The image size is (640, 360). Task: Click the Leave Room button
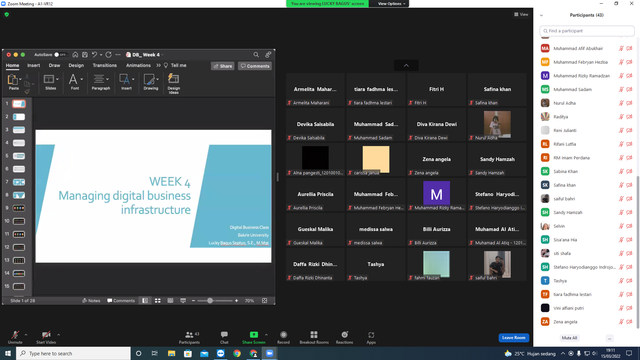(x=513, y=338)
